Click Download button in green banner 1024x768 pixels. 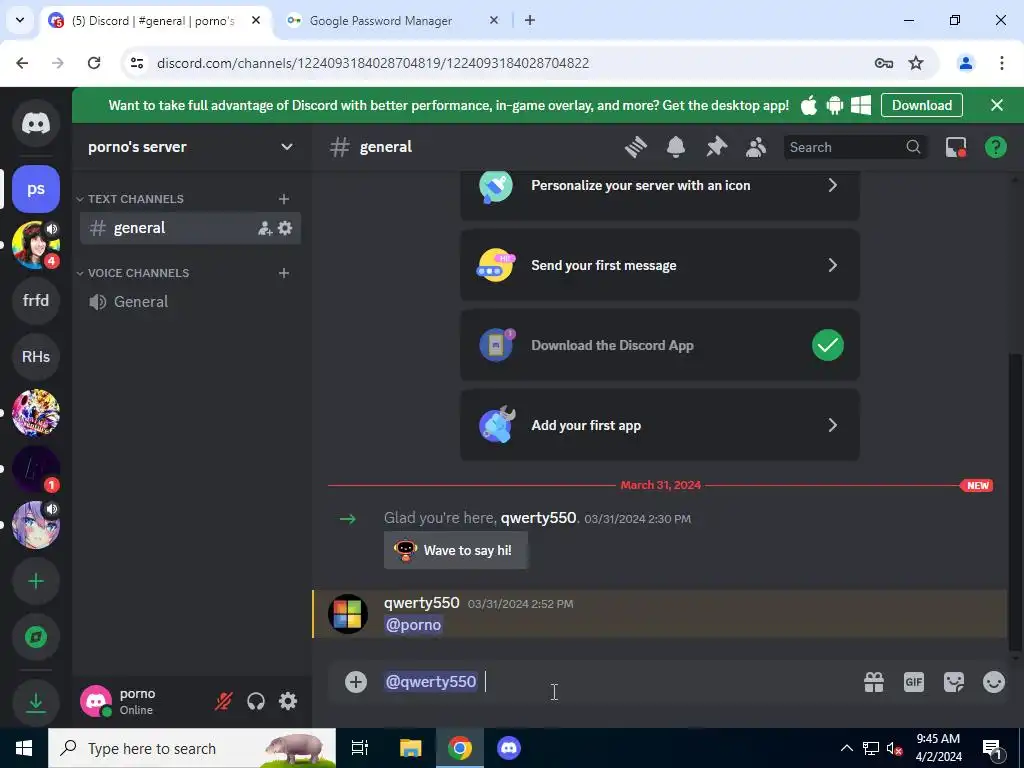click(921, 105)
